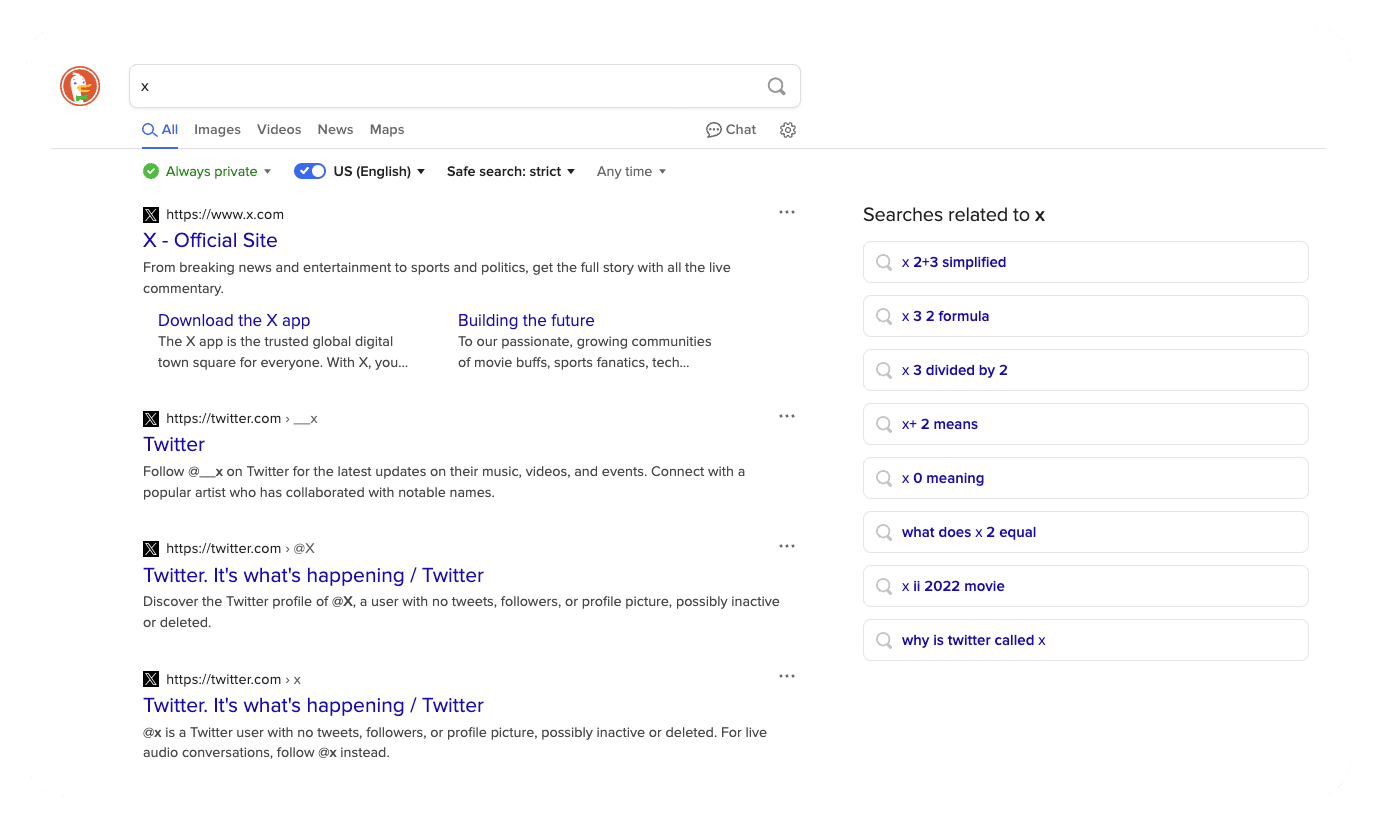Image resolution: width=1377 pixels, height=823 pixels.
Task: Click X favicon beside https://www.x.com
Action: click(151, 214)
